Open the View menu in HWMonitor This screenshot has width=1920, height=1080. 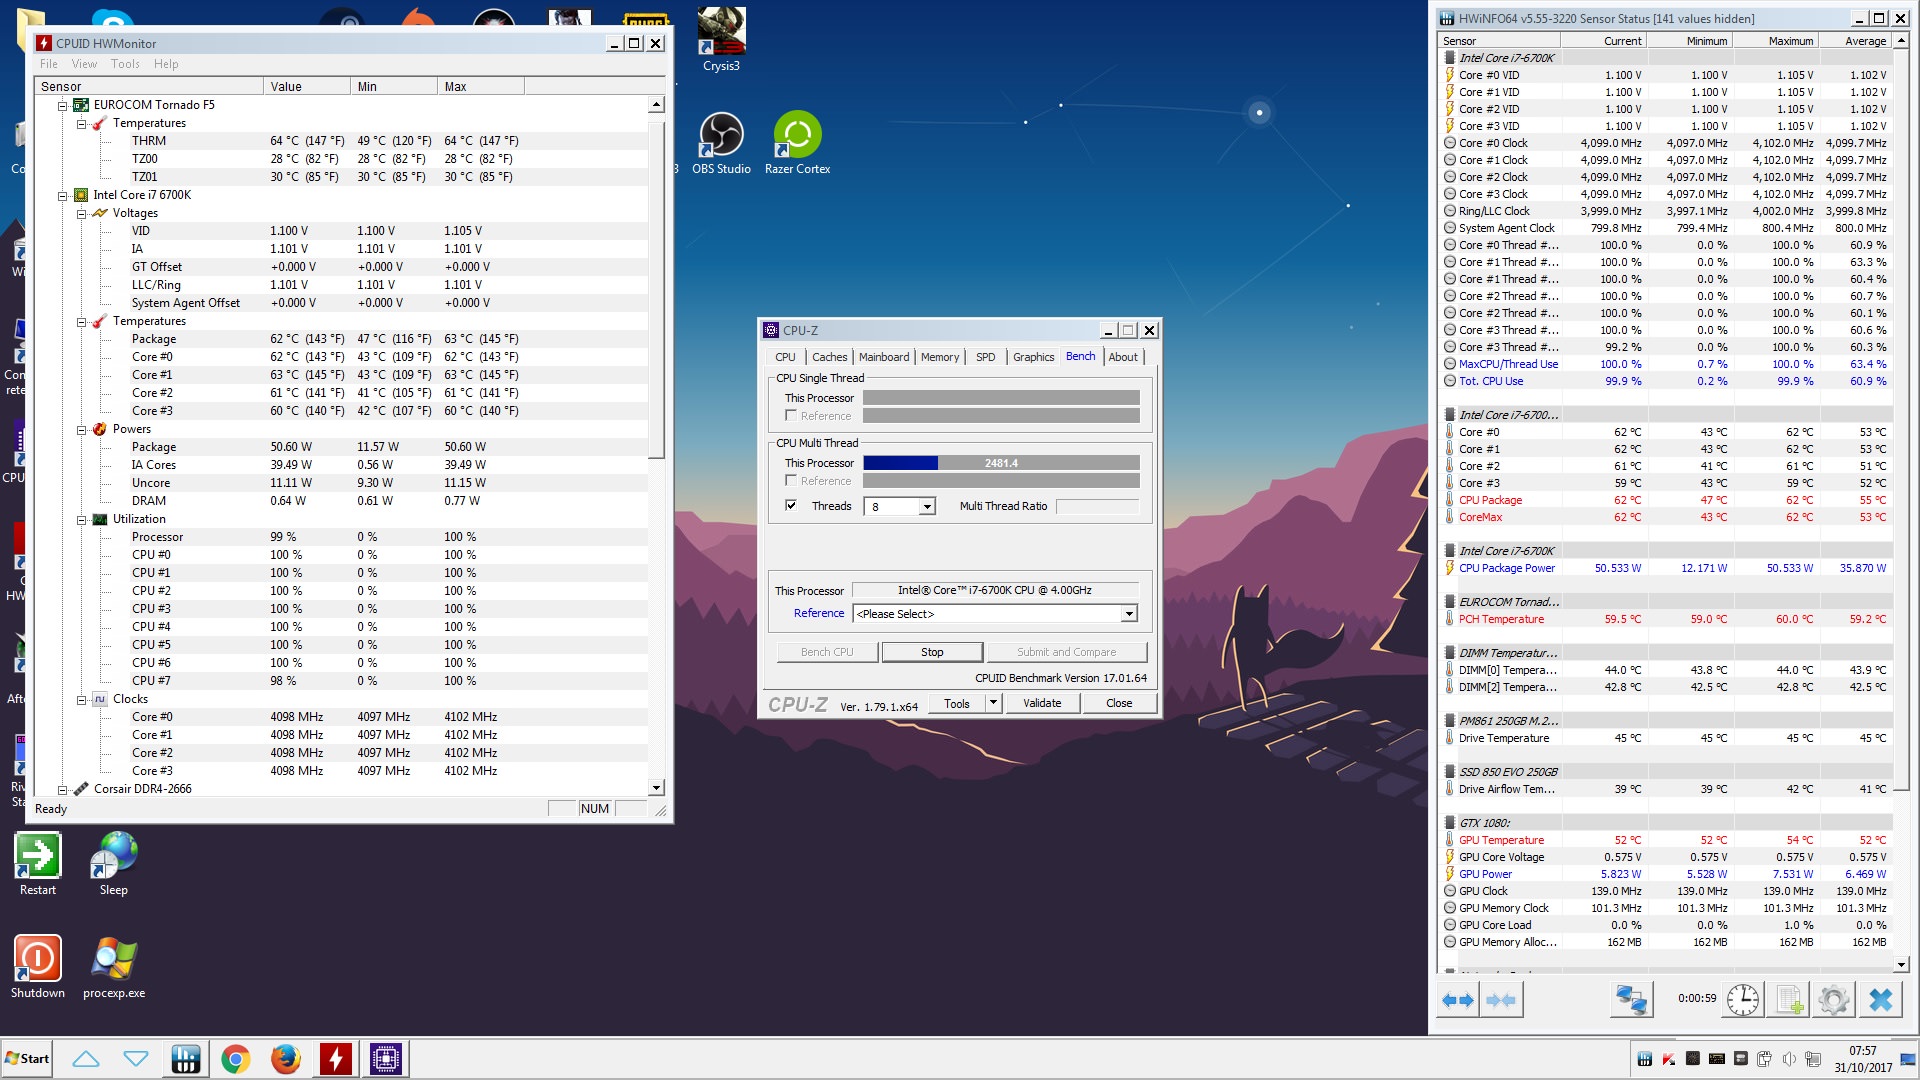[x=84, y=64]
